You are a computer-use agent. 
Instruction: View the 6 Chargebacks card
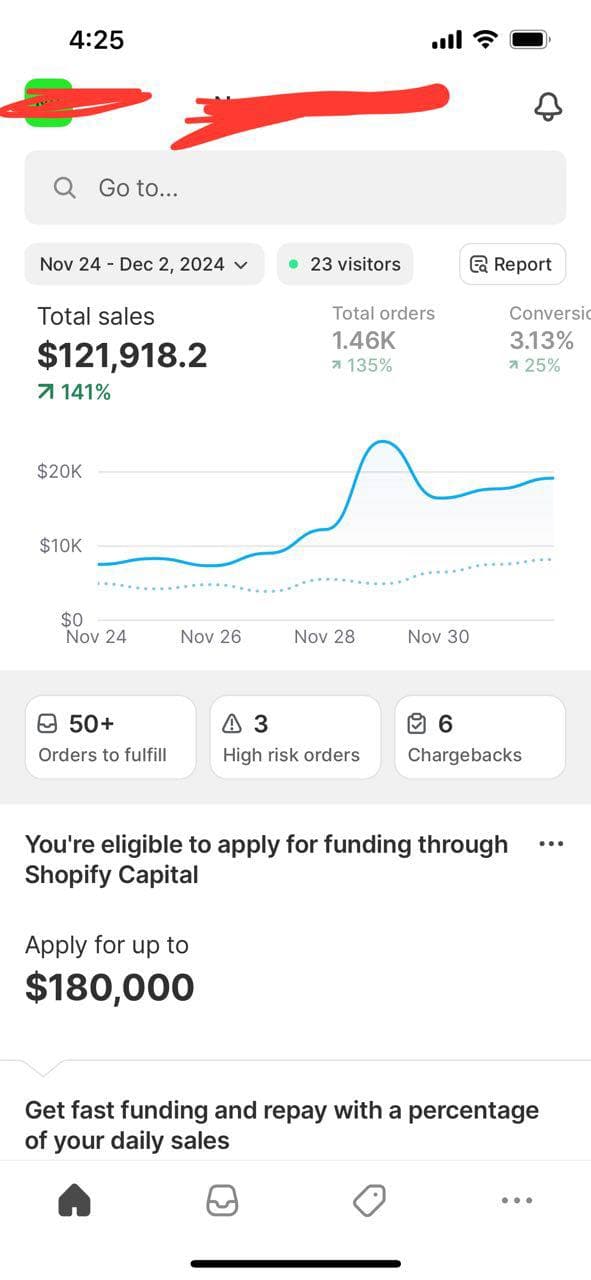pos(480,738)
